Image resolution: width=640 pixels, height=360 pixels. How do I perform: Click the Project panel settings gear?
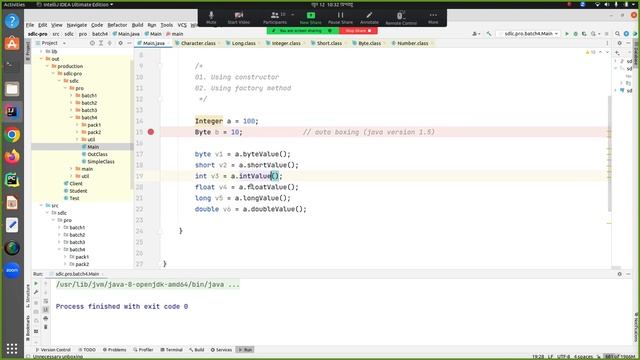pyautogui.click(x=120, y=43)
